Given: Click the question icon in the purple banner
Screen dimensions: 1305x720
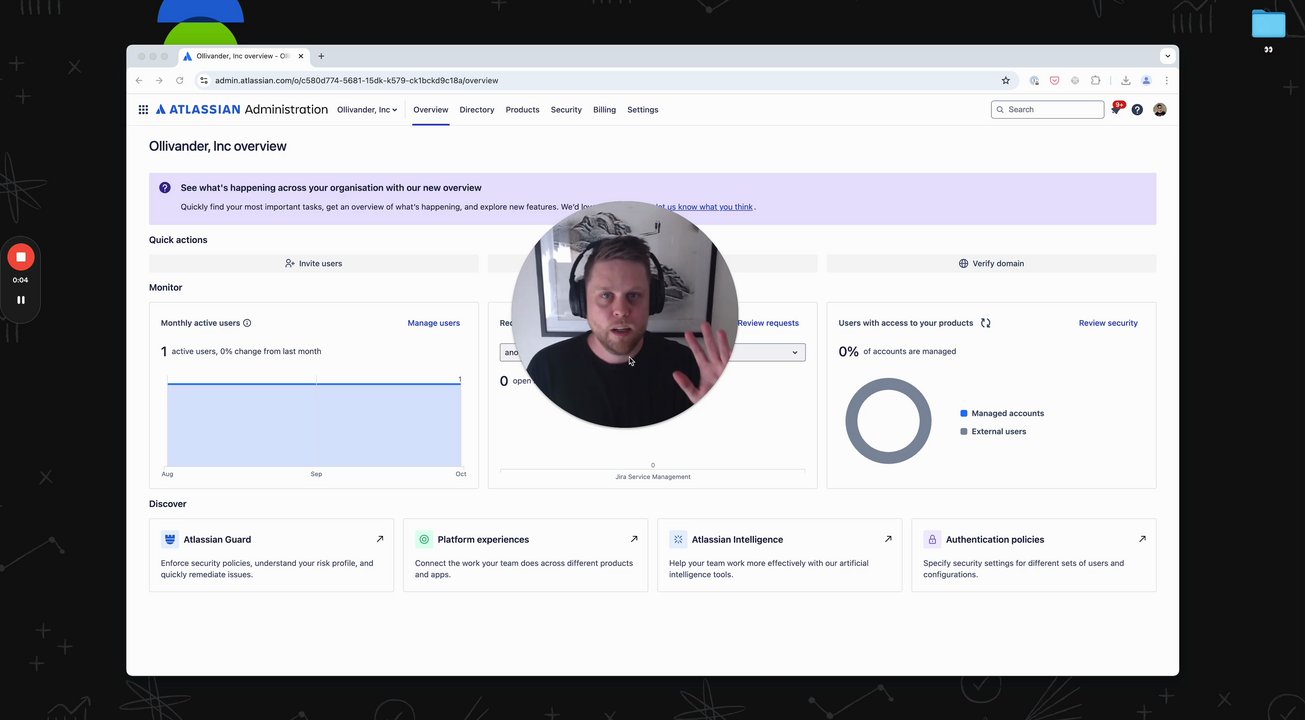Looking at the screenshot, I should click(x=165, y=187).
